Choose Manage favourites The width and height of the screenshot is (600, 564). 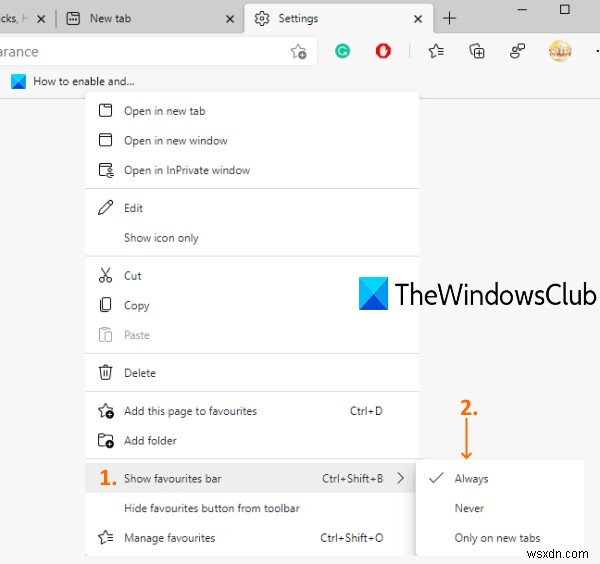pyautogui.click(x=251, y=538)
